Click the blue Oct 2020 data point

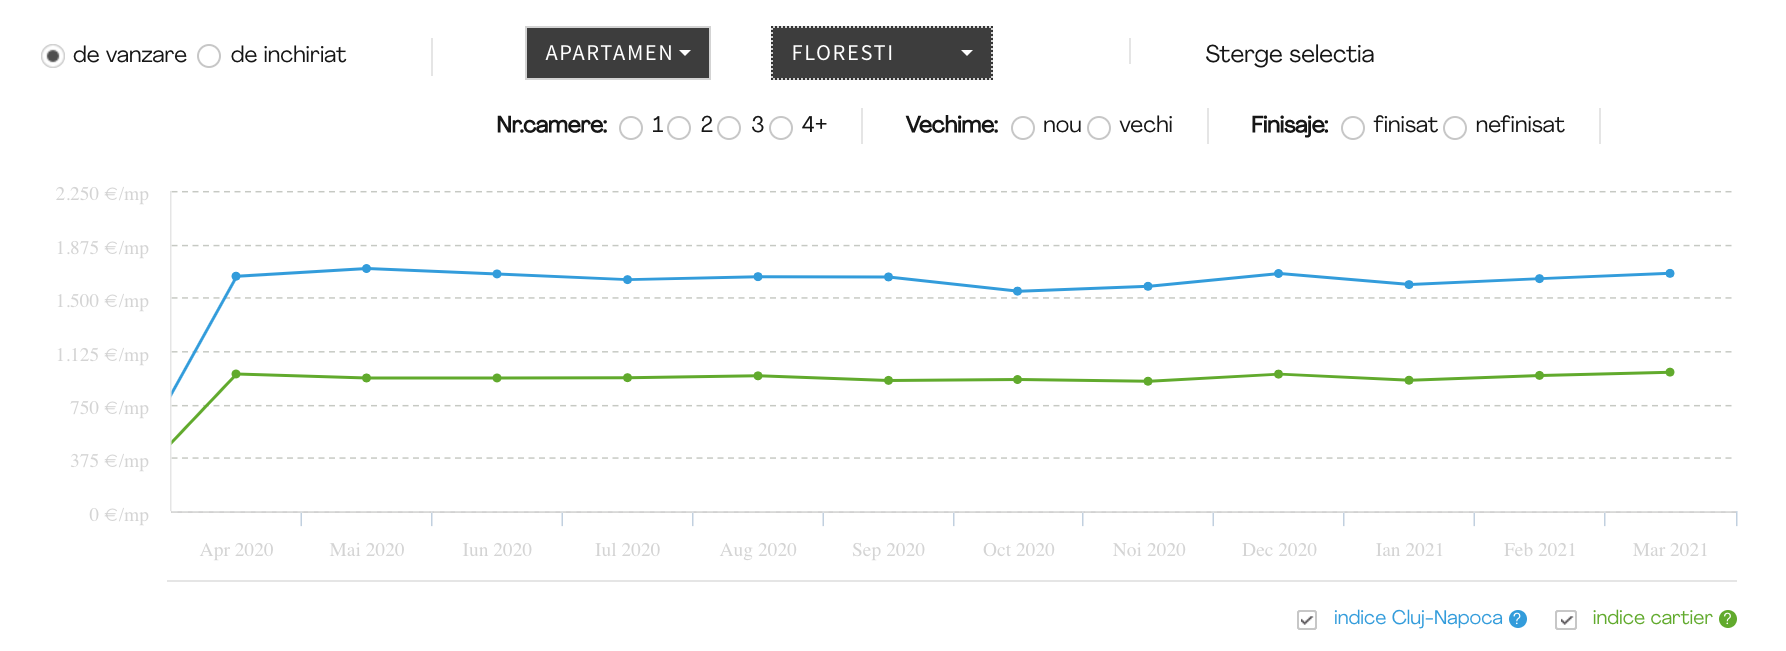[1018, 291]
